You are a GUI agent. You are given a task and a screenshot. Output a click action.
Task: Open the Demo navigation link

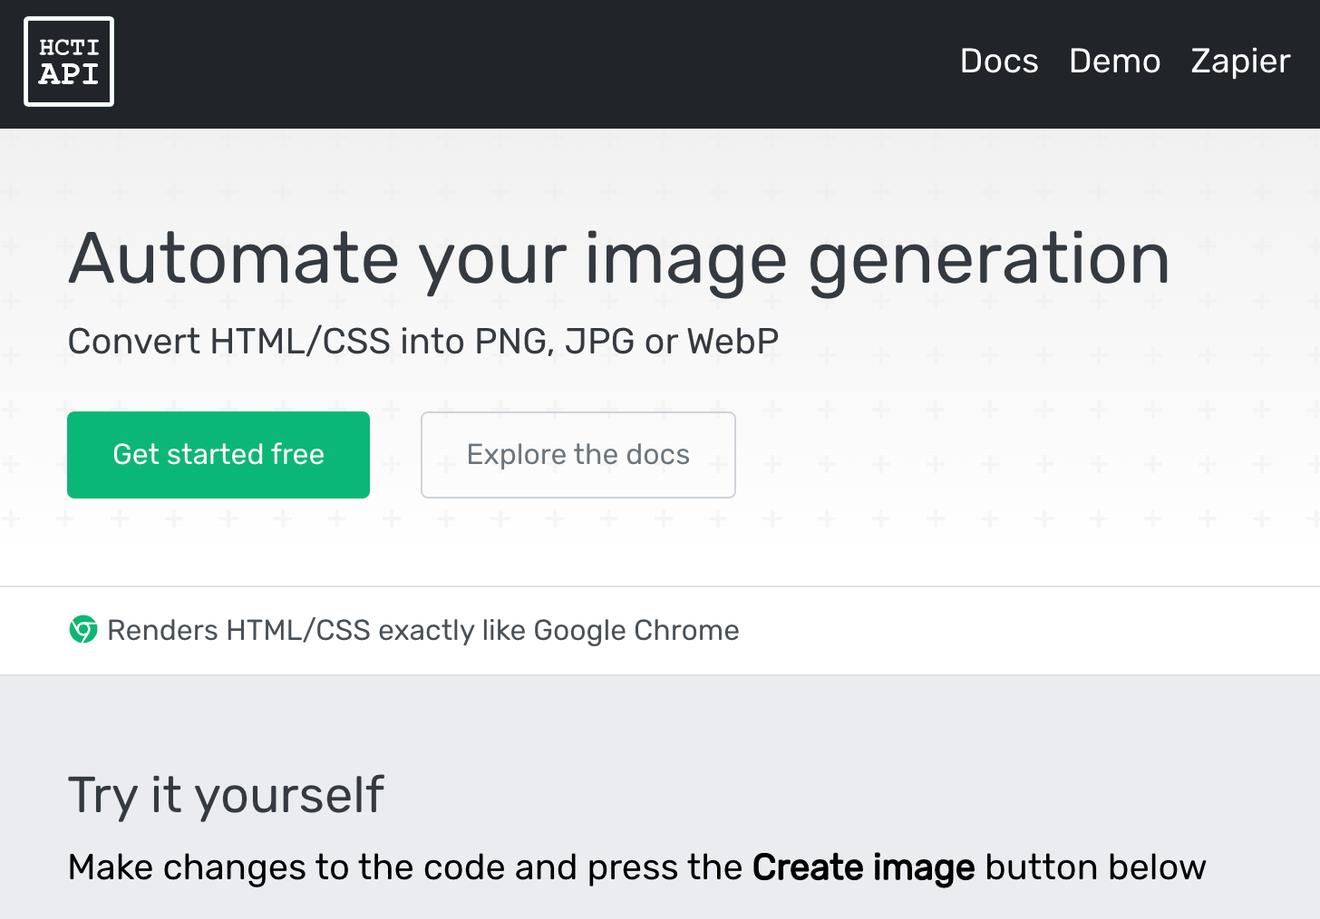click(1115, 61)
